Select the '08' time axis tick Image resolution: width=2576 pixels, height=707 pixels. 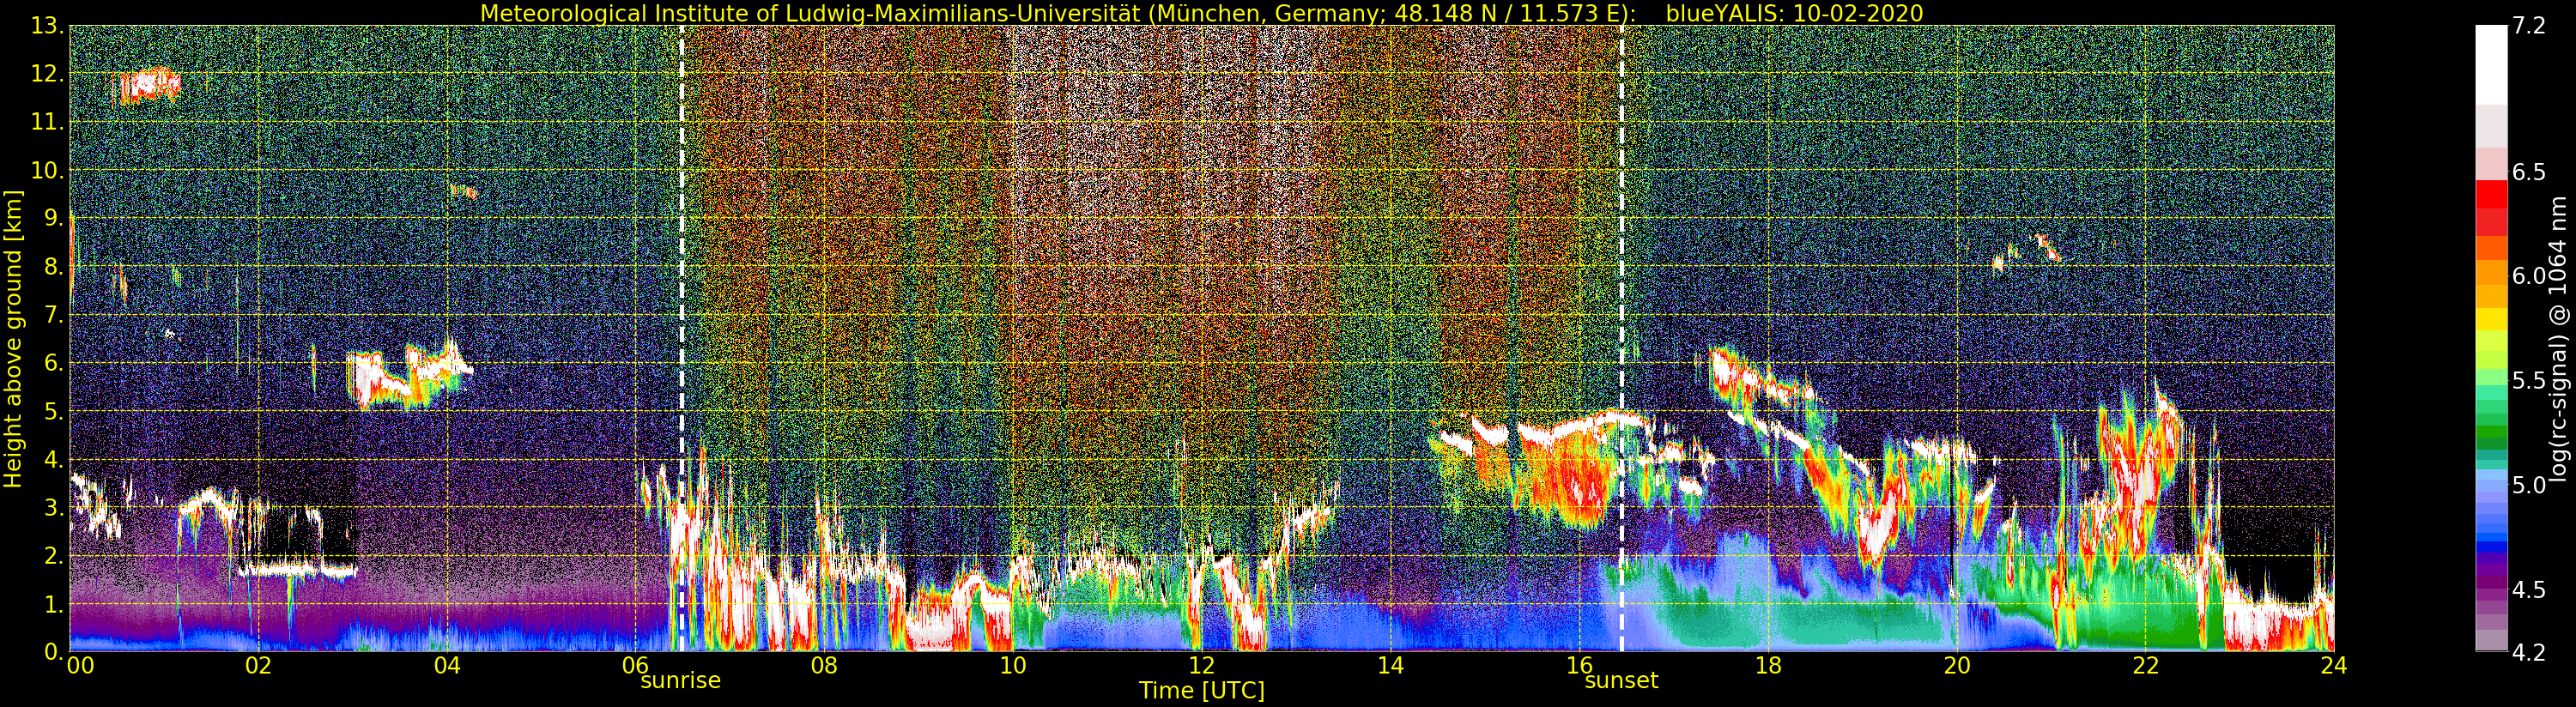click(x=824, y=665)
